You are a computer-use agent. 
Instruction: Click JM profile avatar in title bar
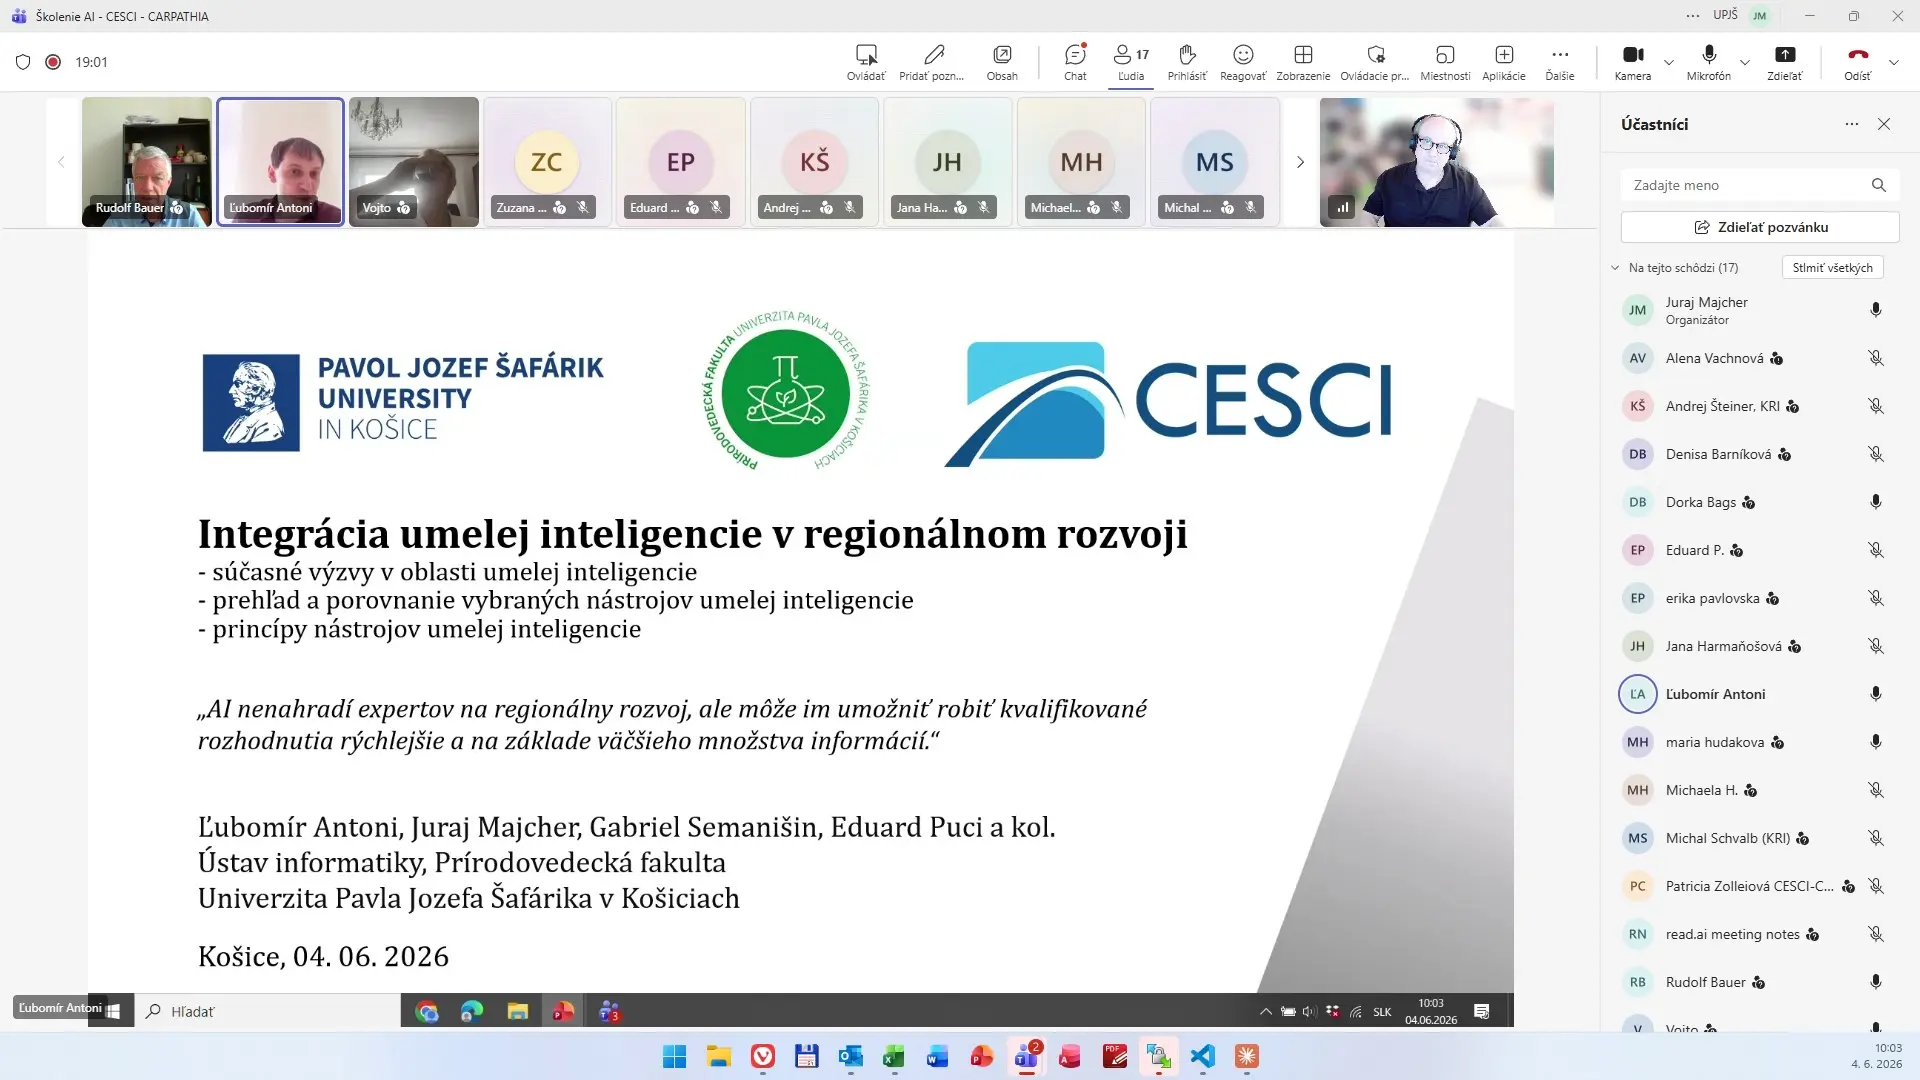[1760, 16]
